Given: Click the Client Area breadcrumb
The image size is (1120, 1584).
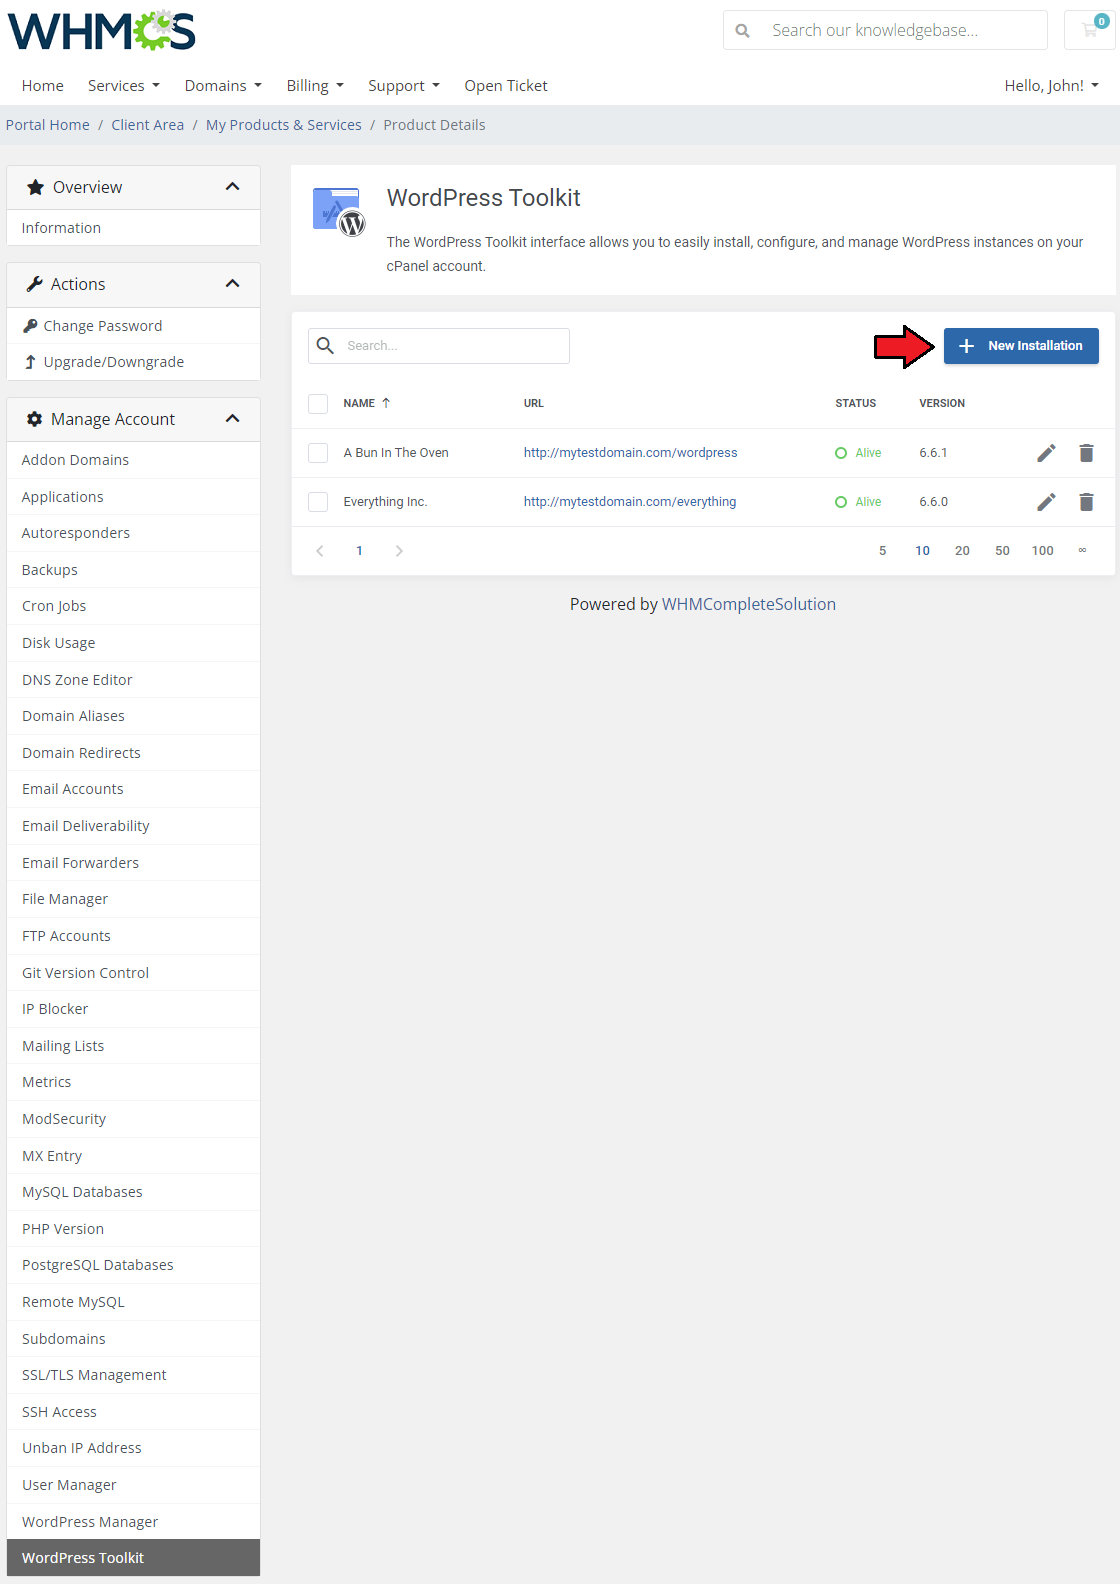Looking at the screenshot, I should coord(148,125).
